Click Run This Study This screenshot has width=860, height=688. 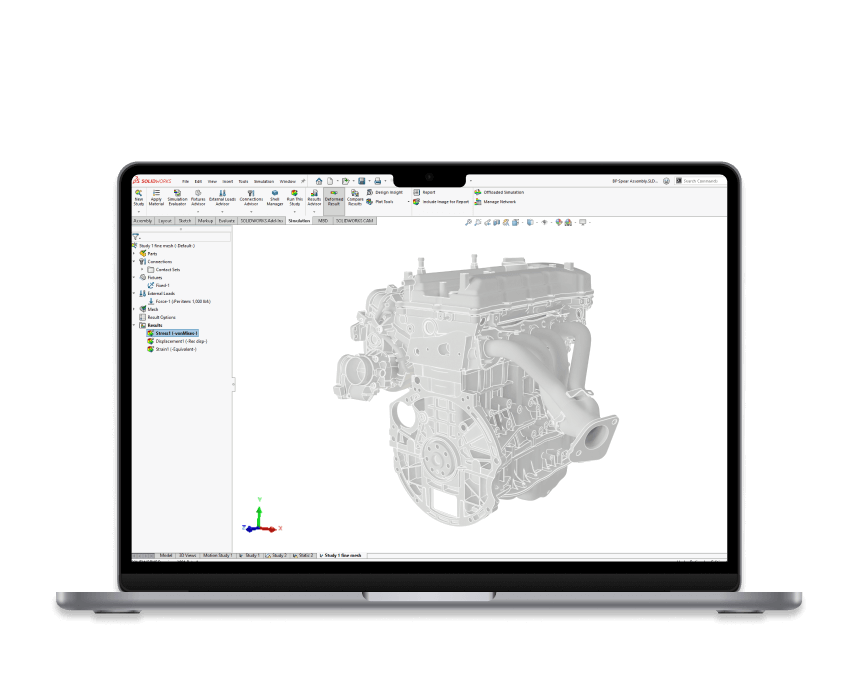coord(294,193)
